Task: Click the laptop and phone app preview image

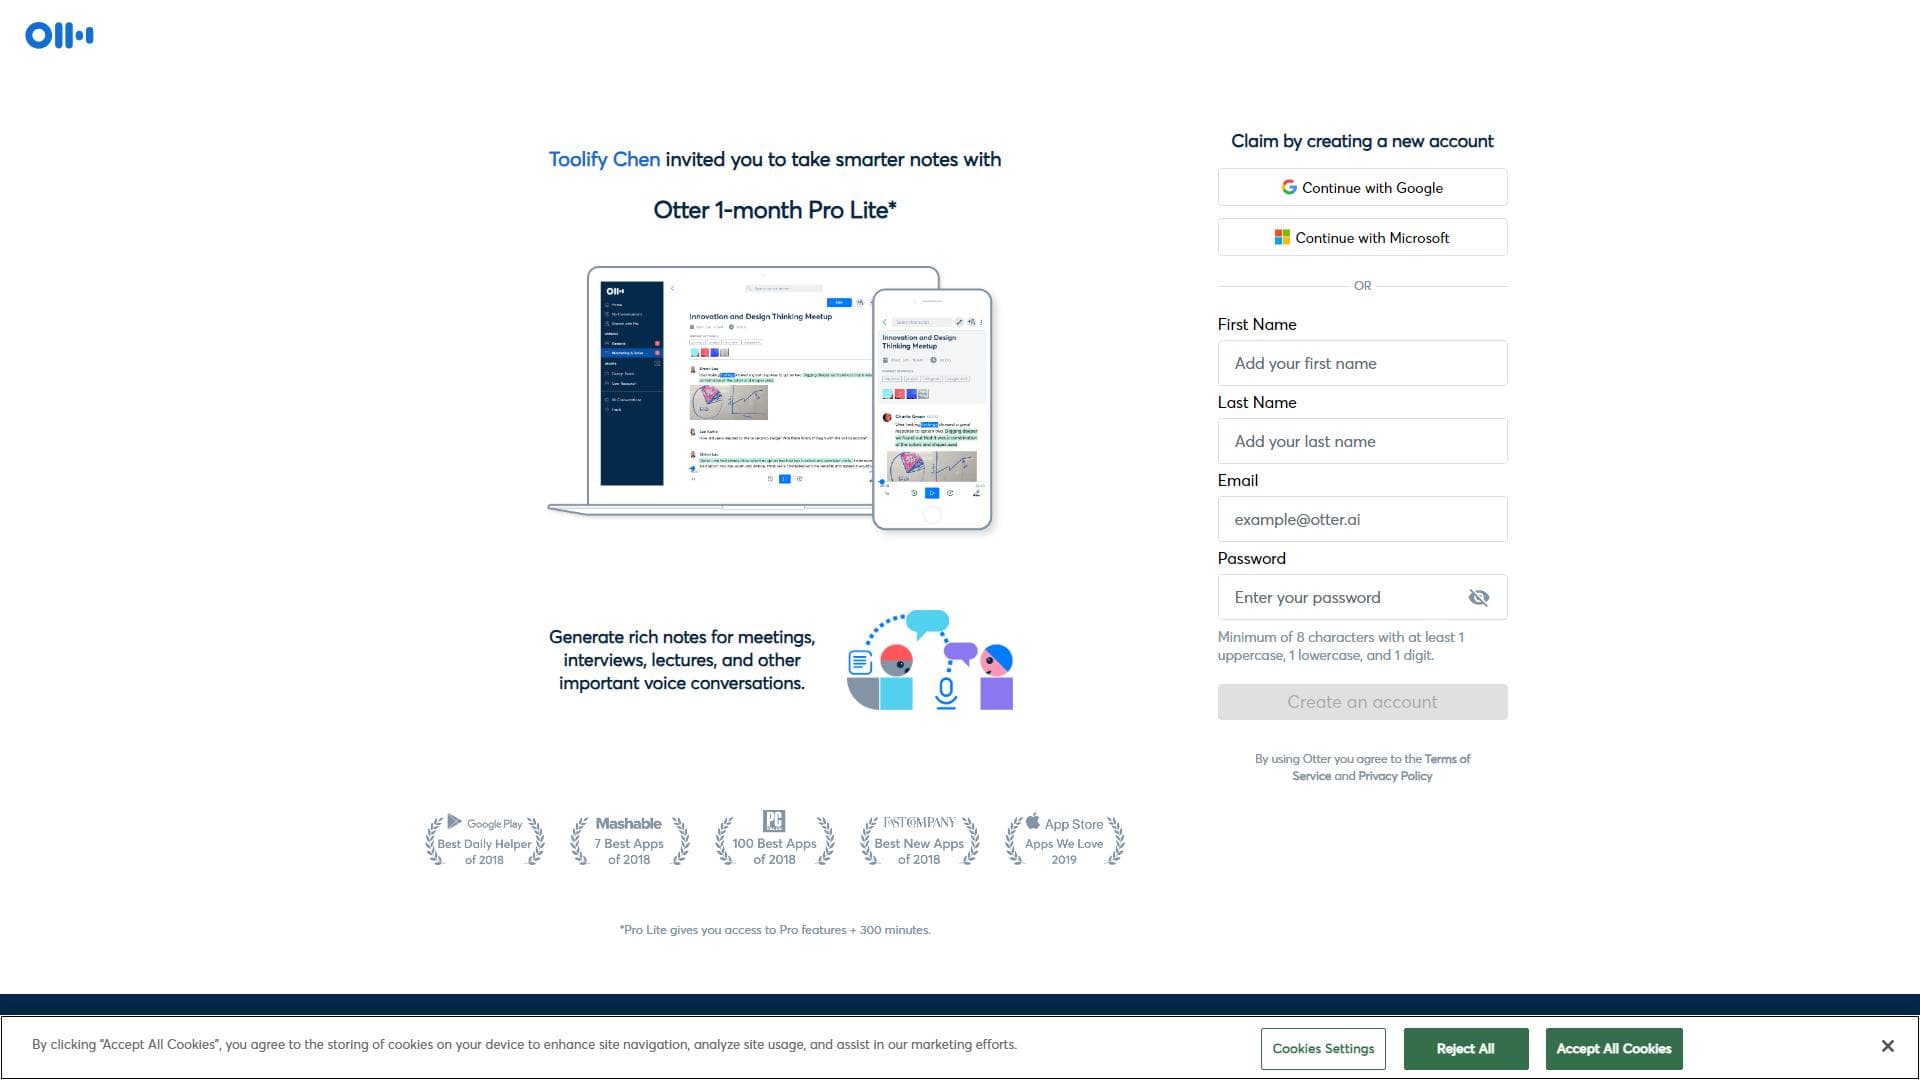Action: [x=770, y=398]
